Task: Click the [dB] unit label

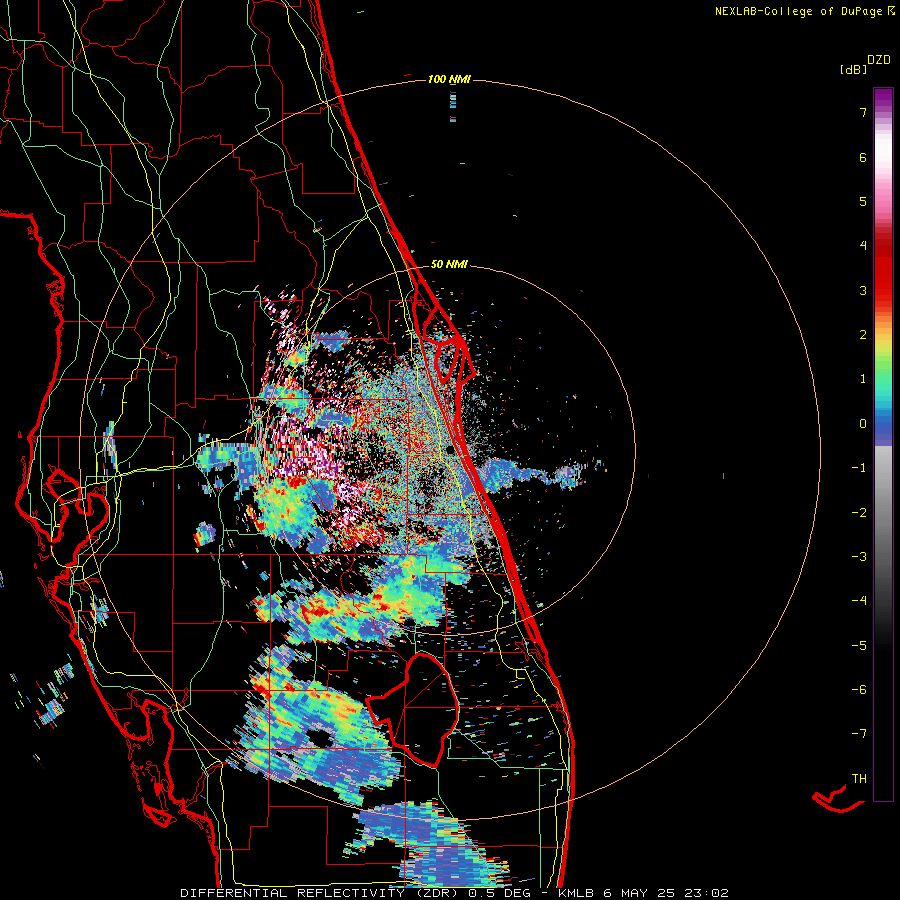Action: [853, 70]
